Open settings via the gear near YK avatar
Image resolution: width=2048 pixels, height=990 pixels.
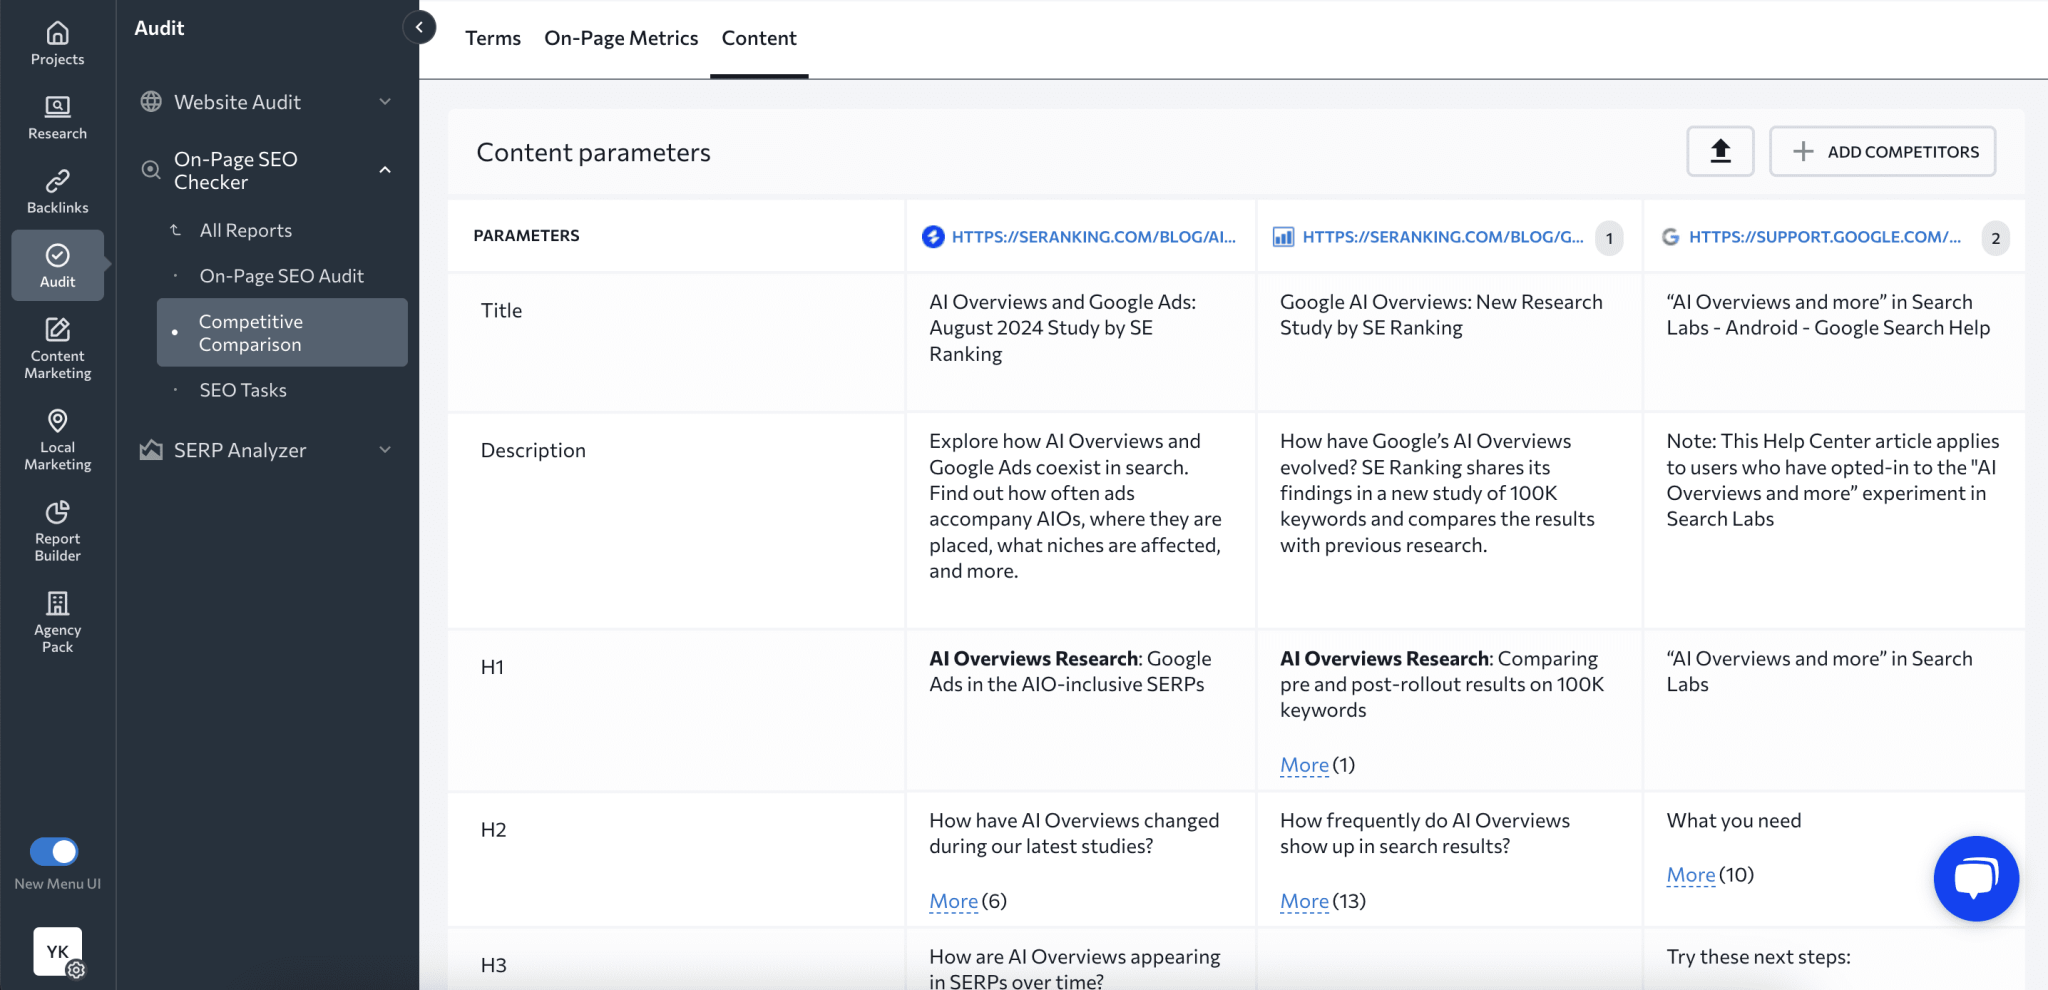pos(76,969)
